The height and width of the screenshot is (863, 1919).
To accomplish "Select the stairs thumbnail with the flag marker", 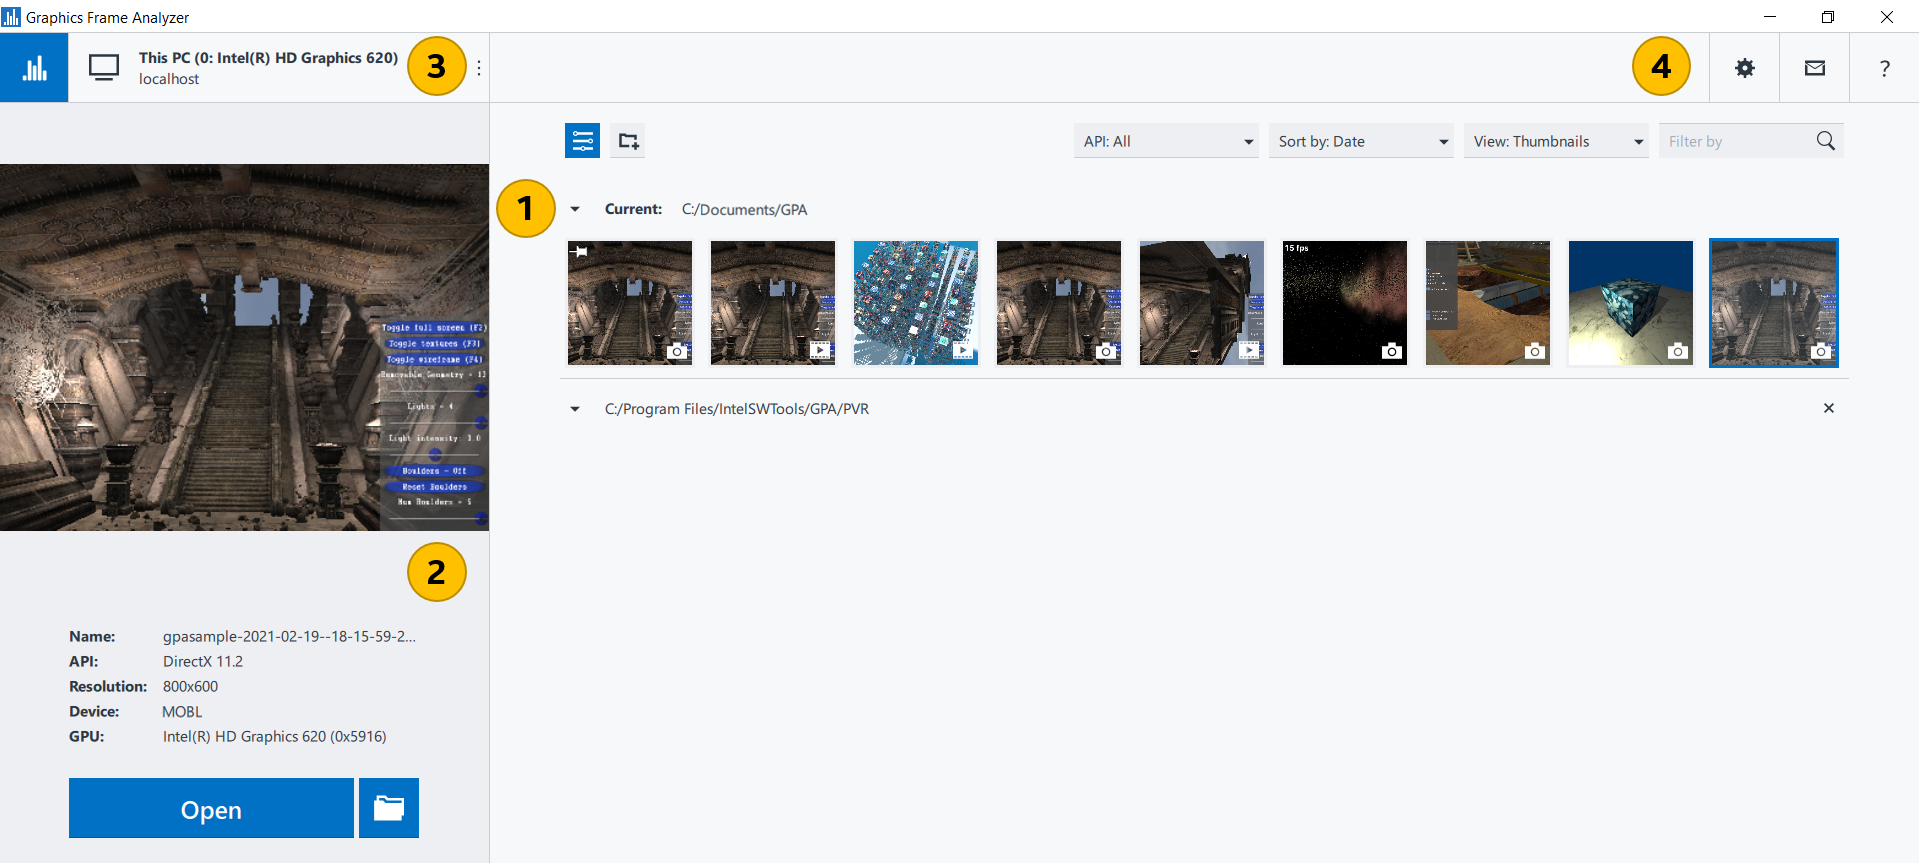I will [630, 303].
